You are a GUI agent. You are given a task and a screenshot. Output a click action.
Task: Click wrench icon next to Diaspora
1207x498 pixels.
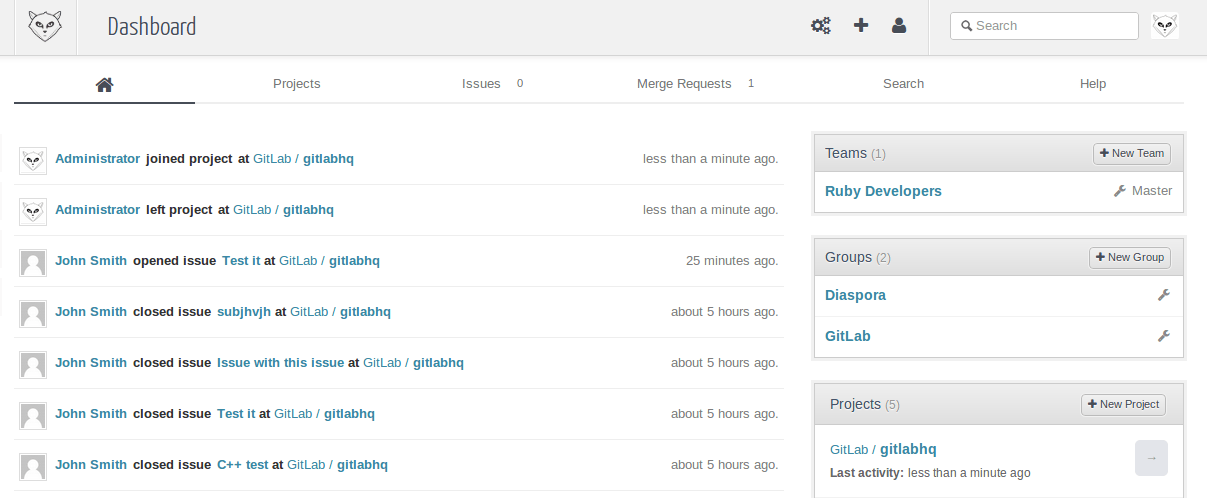point(1163,295)
